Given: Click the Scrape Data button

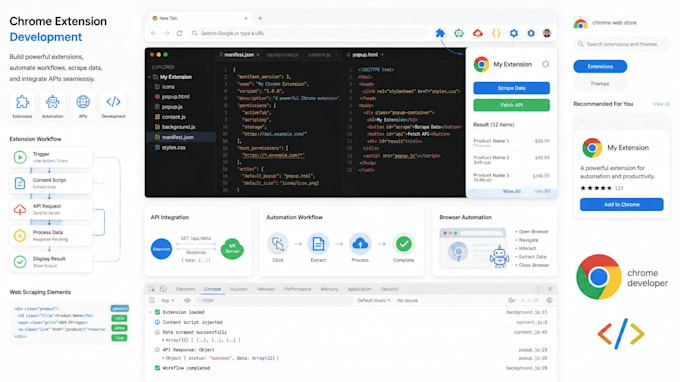Looking at the screenshot, I should (x=511, y=88).
